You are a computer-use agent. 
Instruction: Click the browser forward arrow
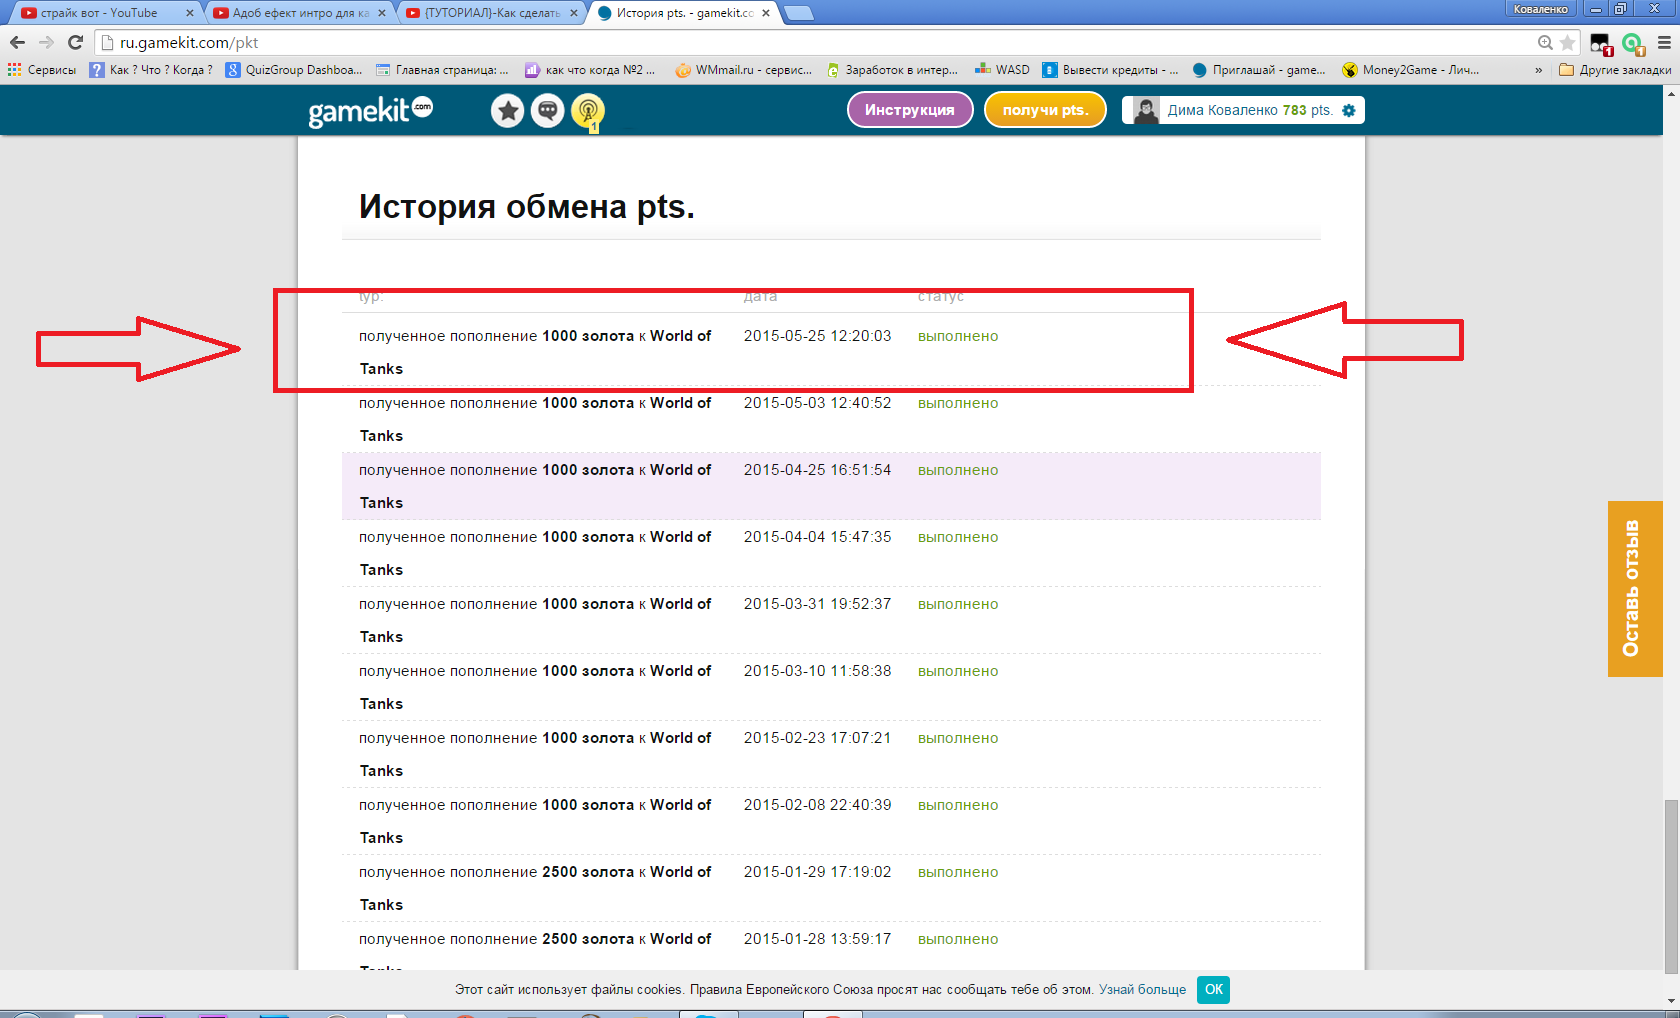[x=46, y=42]
